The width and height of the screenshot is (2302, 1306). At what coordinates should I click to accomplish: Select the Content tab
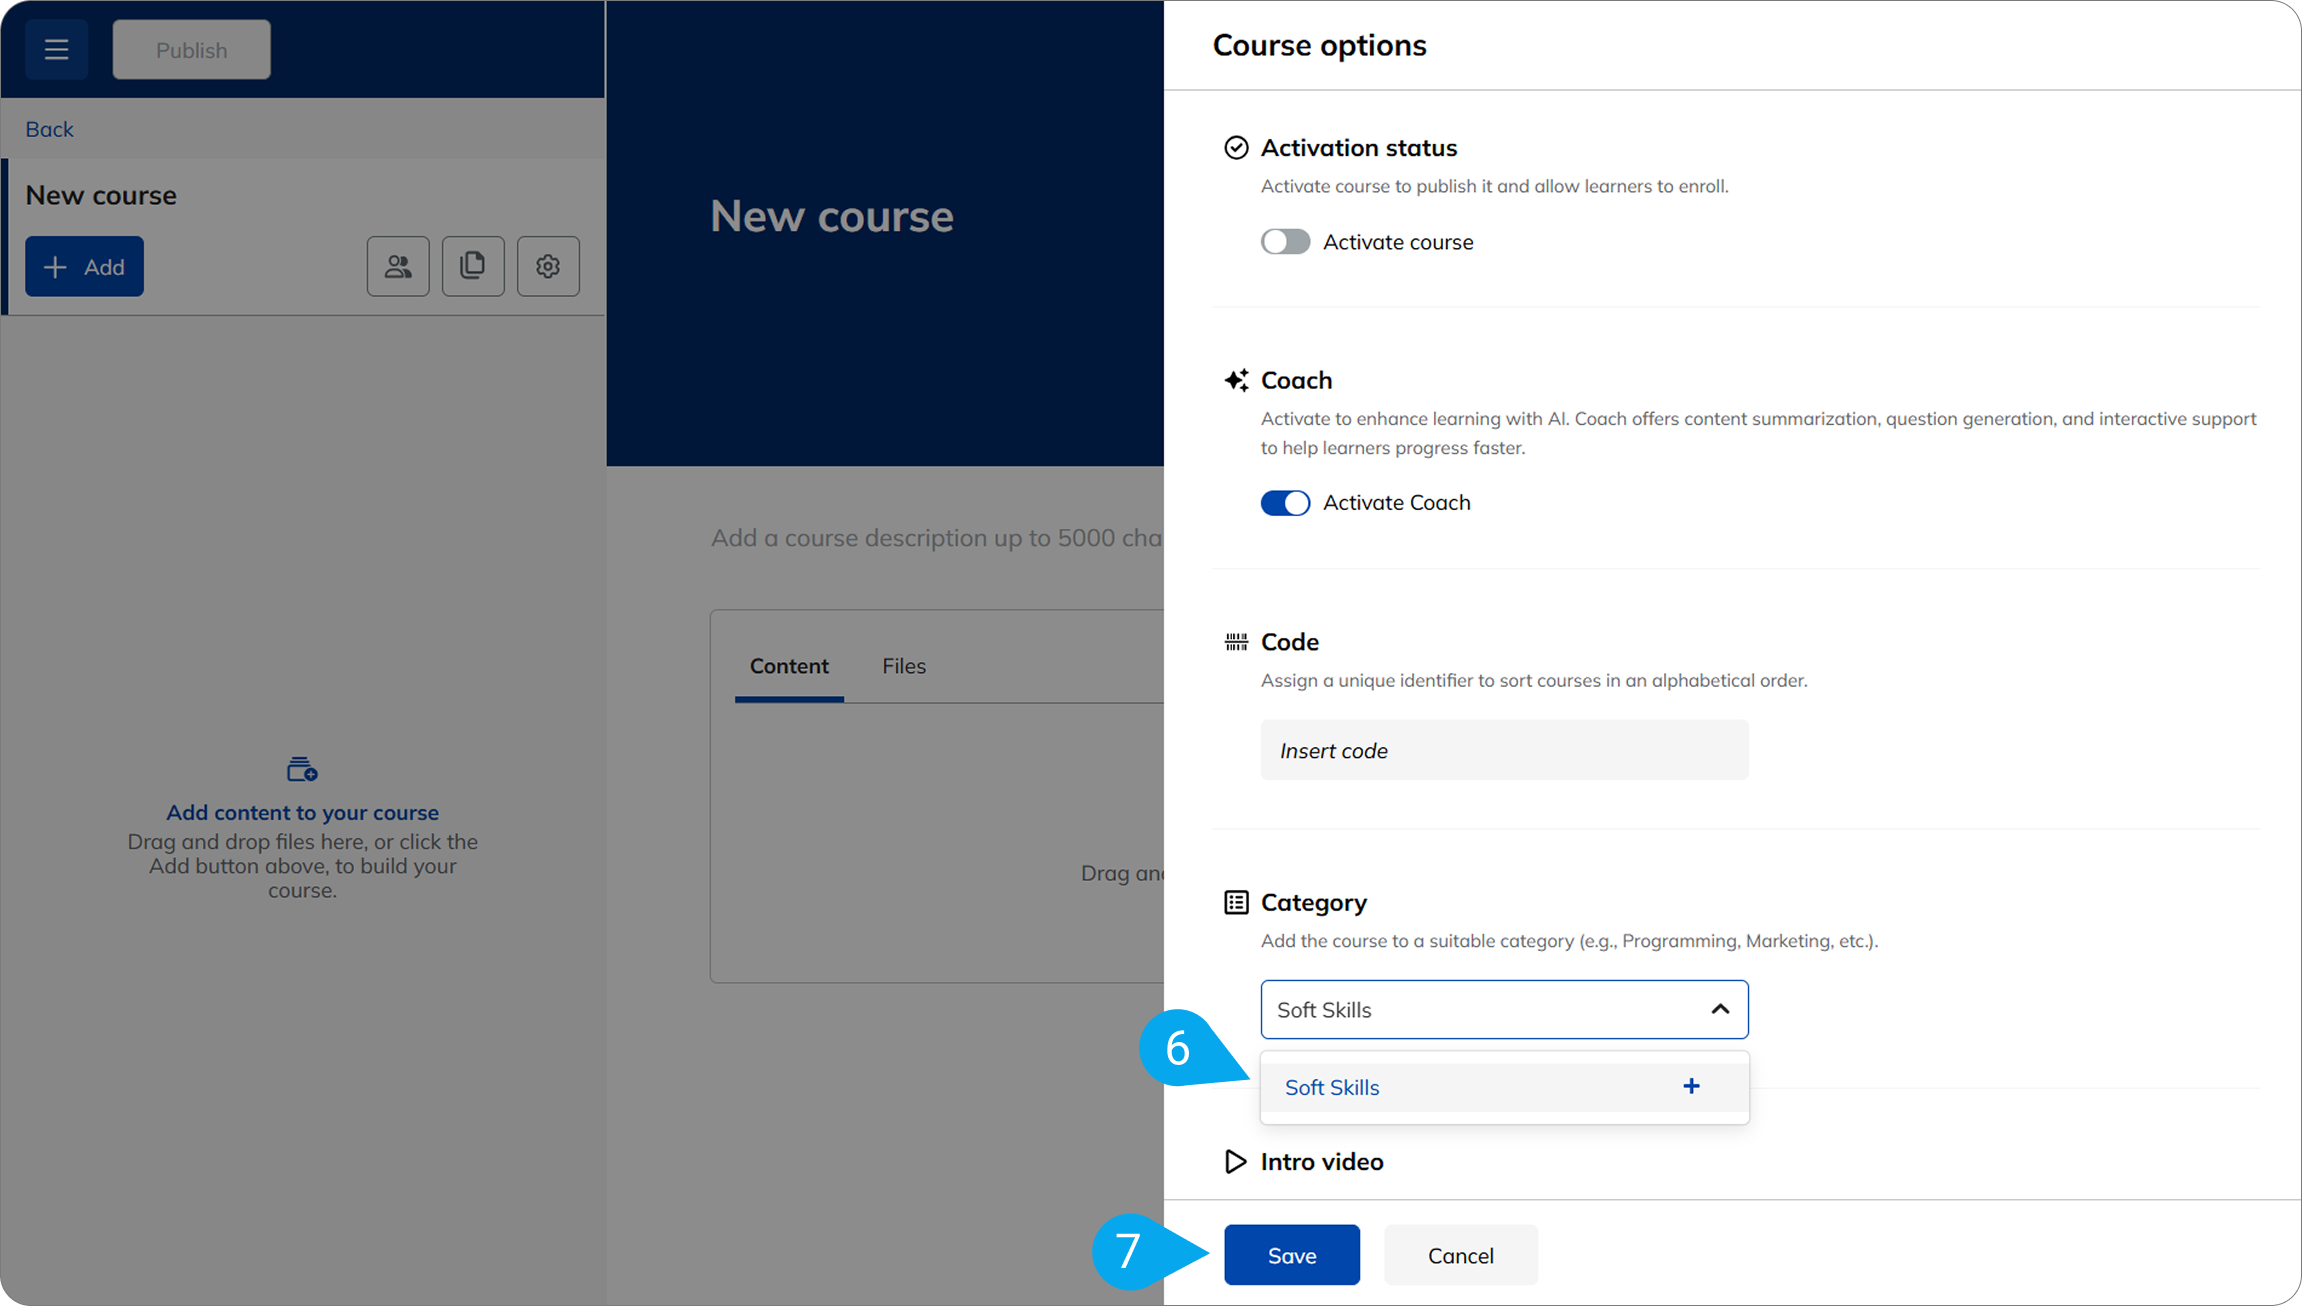(789, 666)
